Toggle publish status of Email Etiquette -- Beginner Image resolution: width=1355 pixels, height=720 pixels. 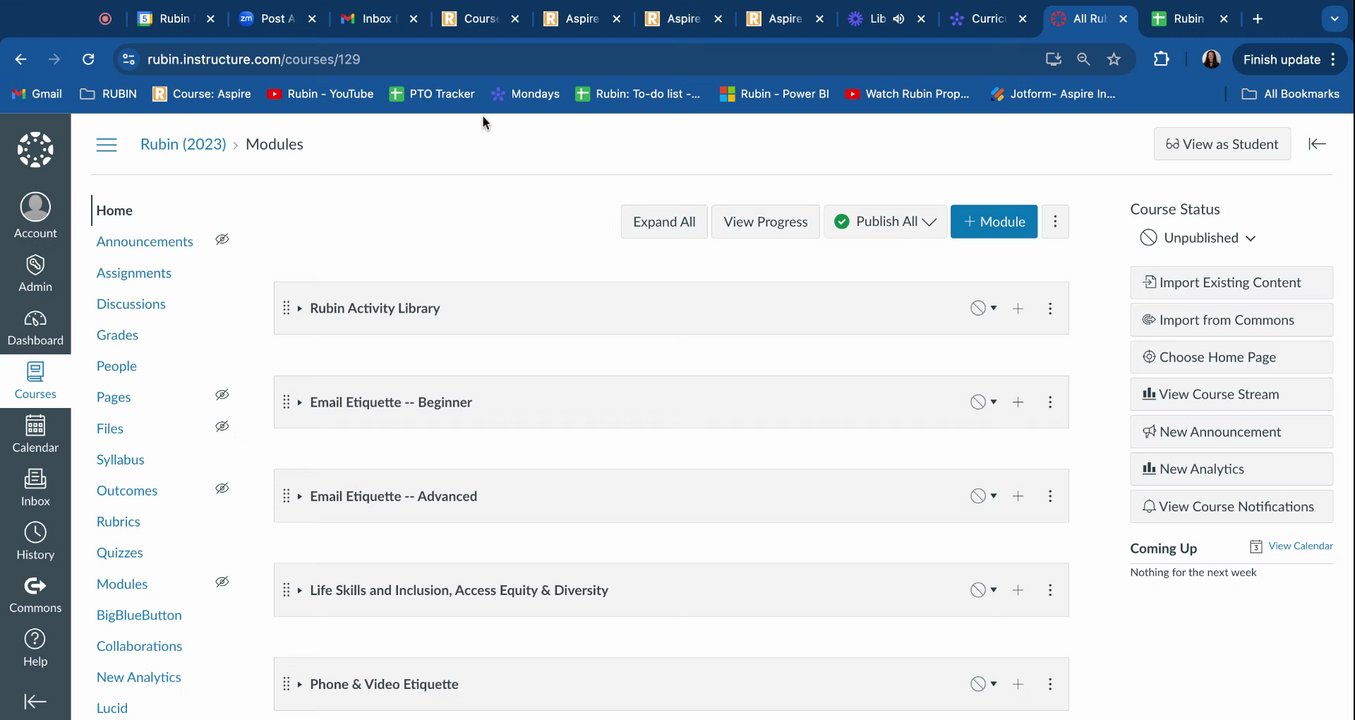click(983, 403)
